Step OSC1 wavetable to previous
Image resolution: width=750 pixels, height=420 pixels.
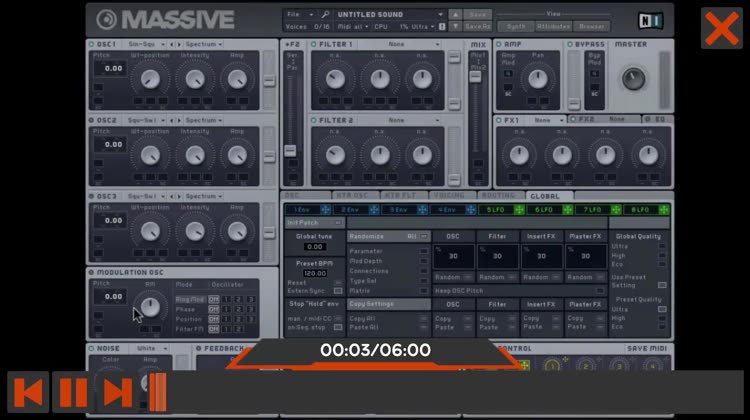(172, 44)
